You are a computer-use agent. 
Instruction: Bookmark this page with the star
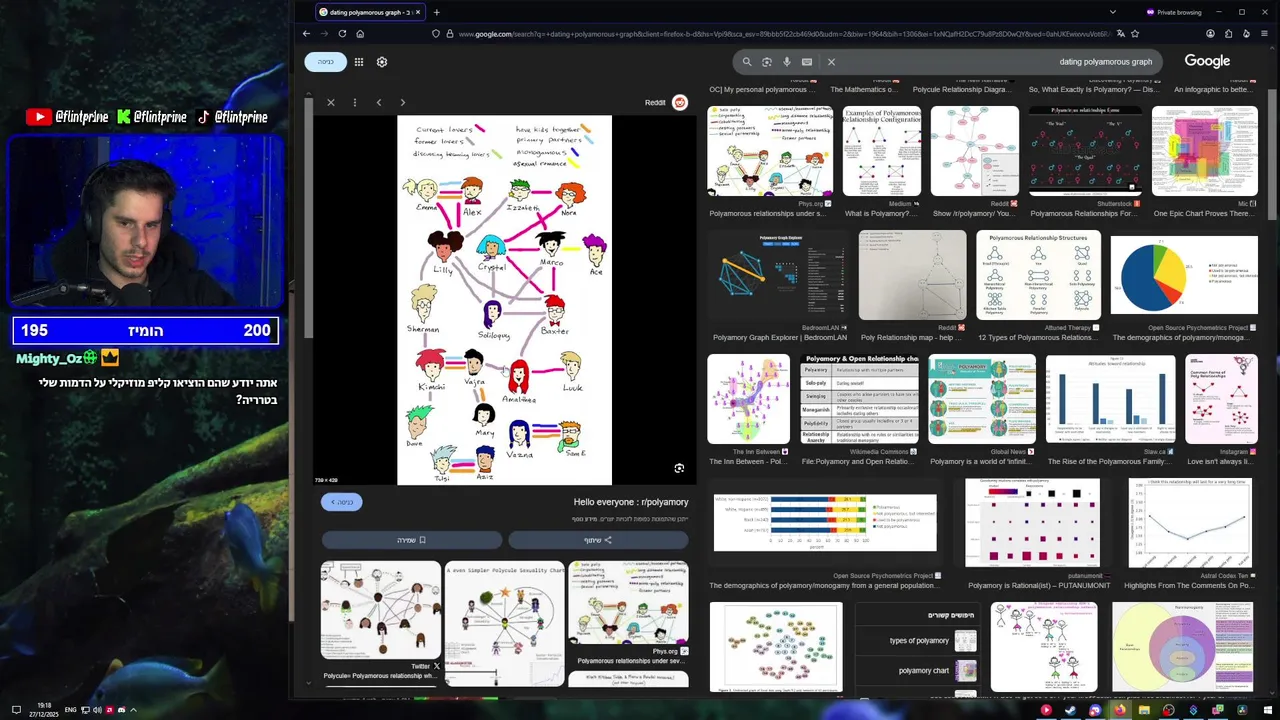point(1135,33)
